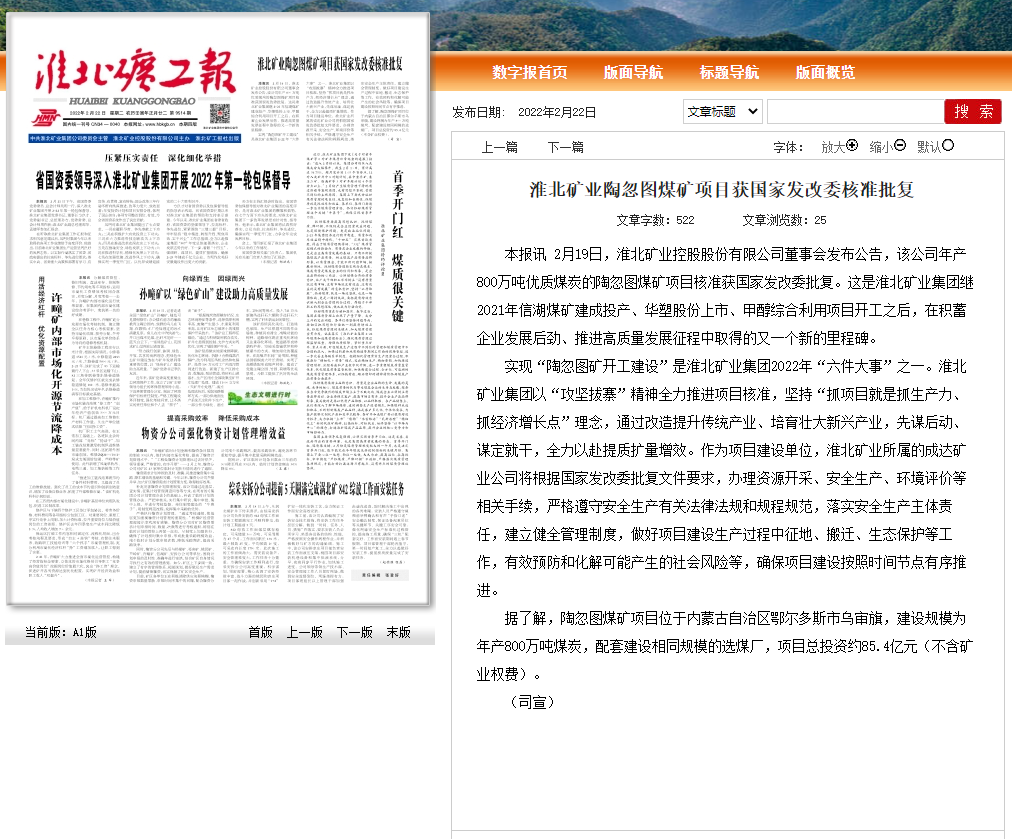Click the QR code on the newspaper page

coord(220,114)
